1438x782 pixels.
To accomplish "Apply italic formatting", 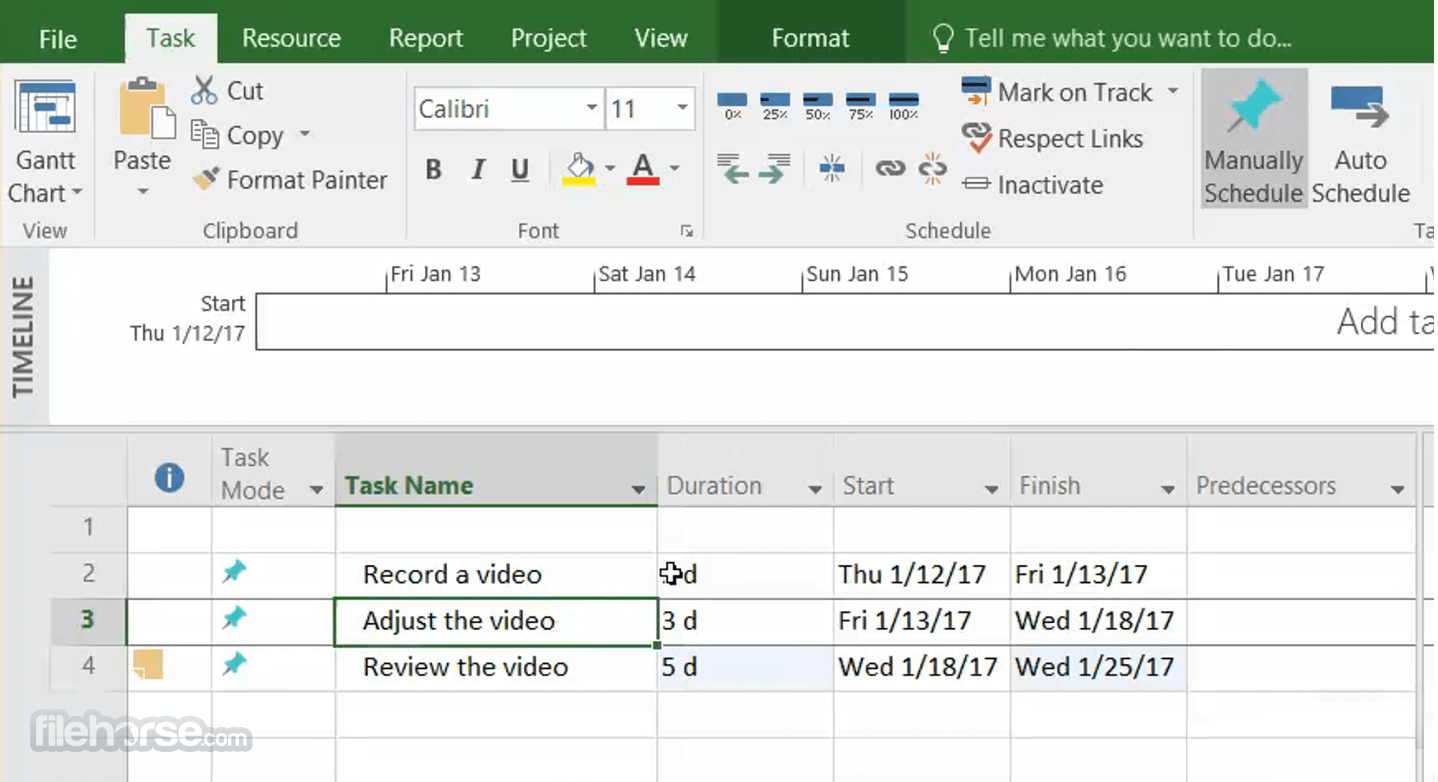I will (478, 170).
